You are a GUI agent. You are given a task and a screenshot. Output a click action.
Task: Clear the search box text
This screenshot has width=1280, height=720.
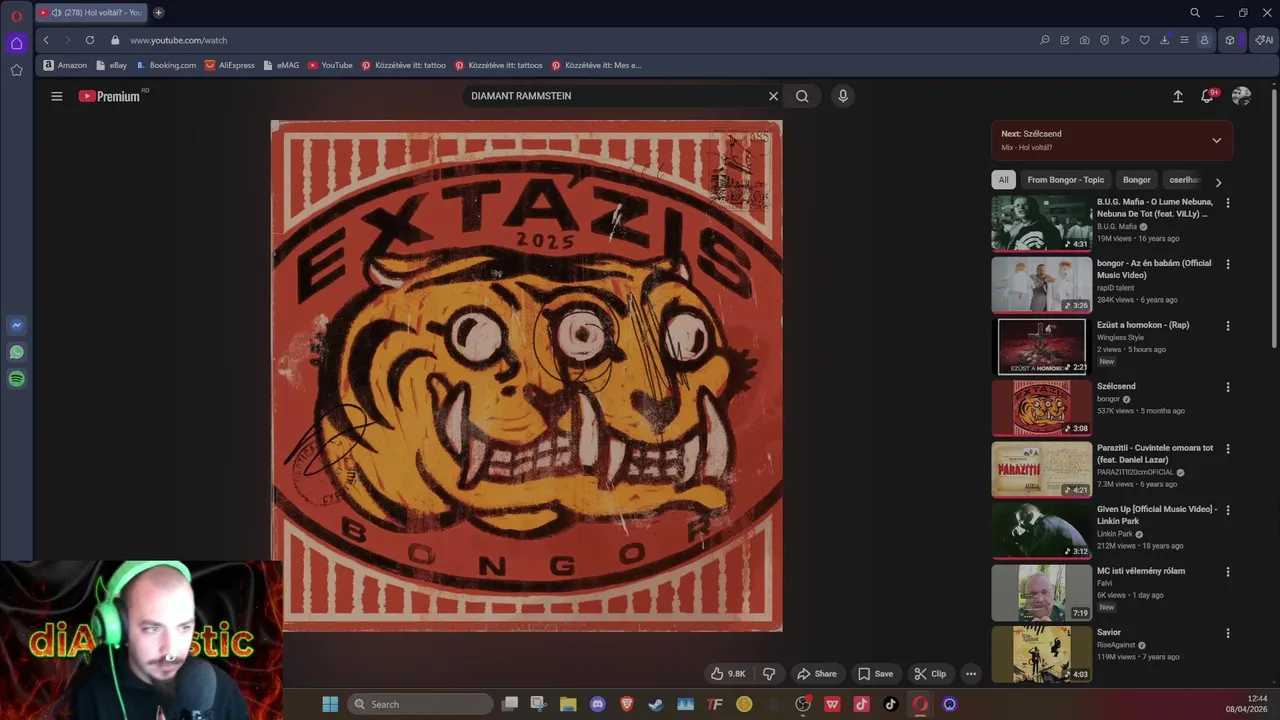point(773,96)
